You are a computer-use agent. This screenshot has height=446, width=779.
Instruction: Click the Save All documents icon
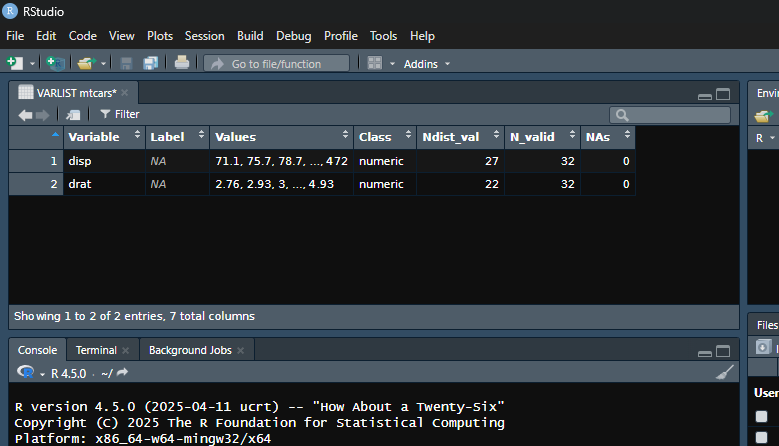point(150,63)
